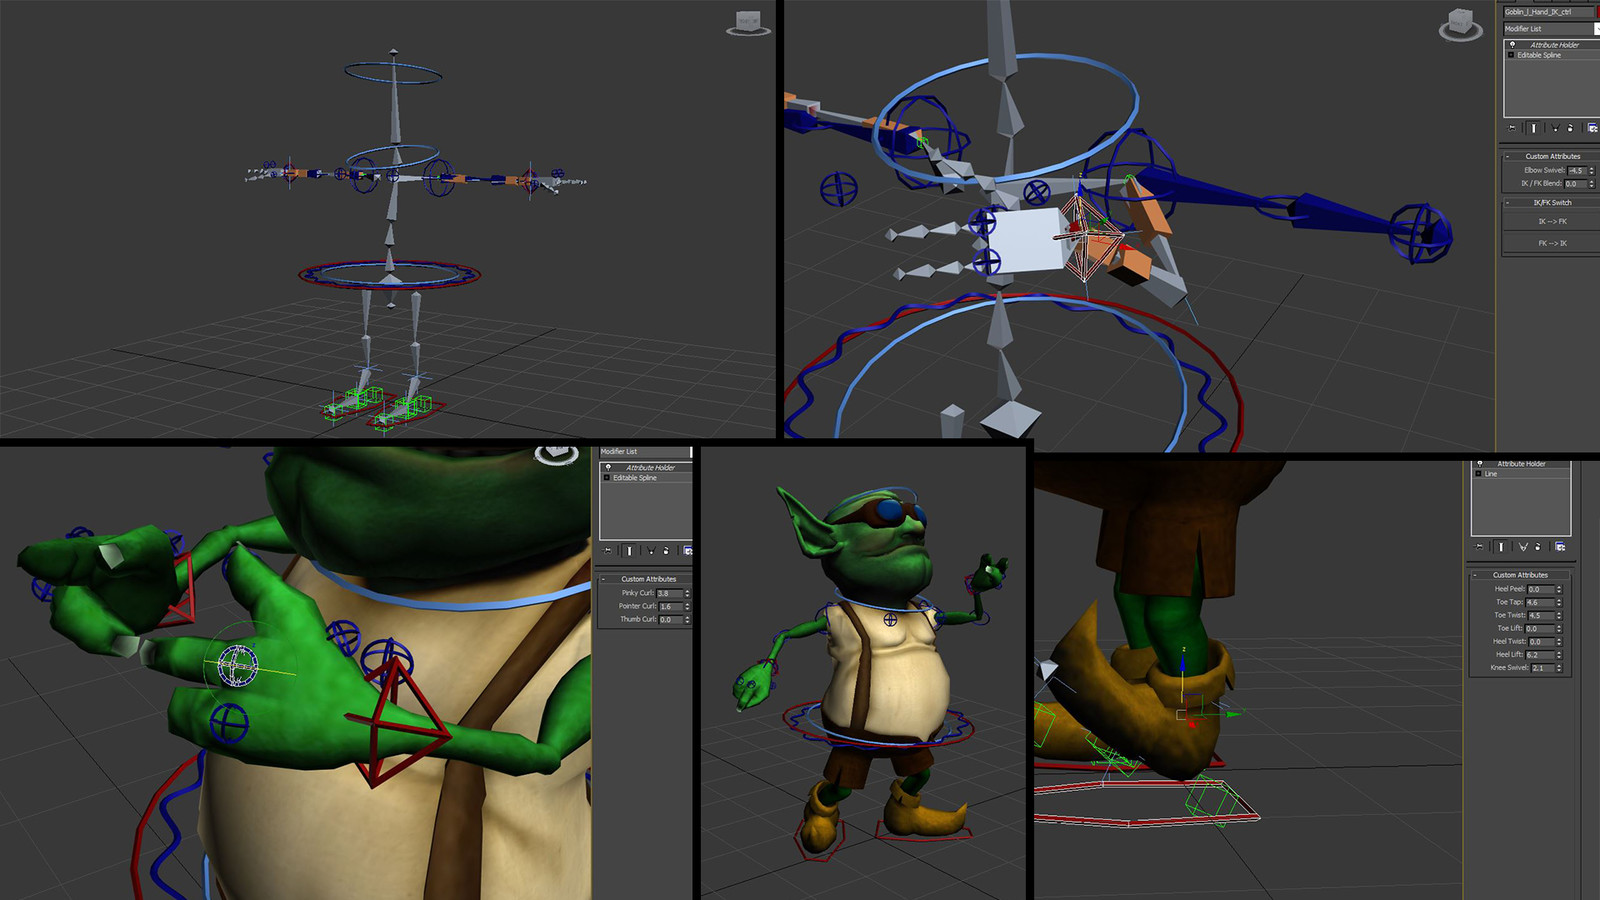This screenshot has width=1600, height=900.
Task: Click Remove Modifier icon in the foot panel
Action: (1538, 547)
